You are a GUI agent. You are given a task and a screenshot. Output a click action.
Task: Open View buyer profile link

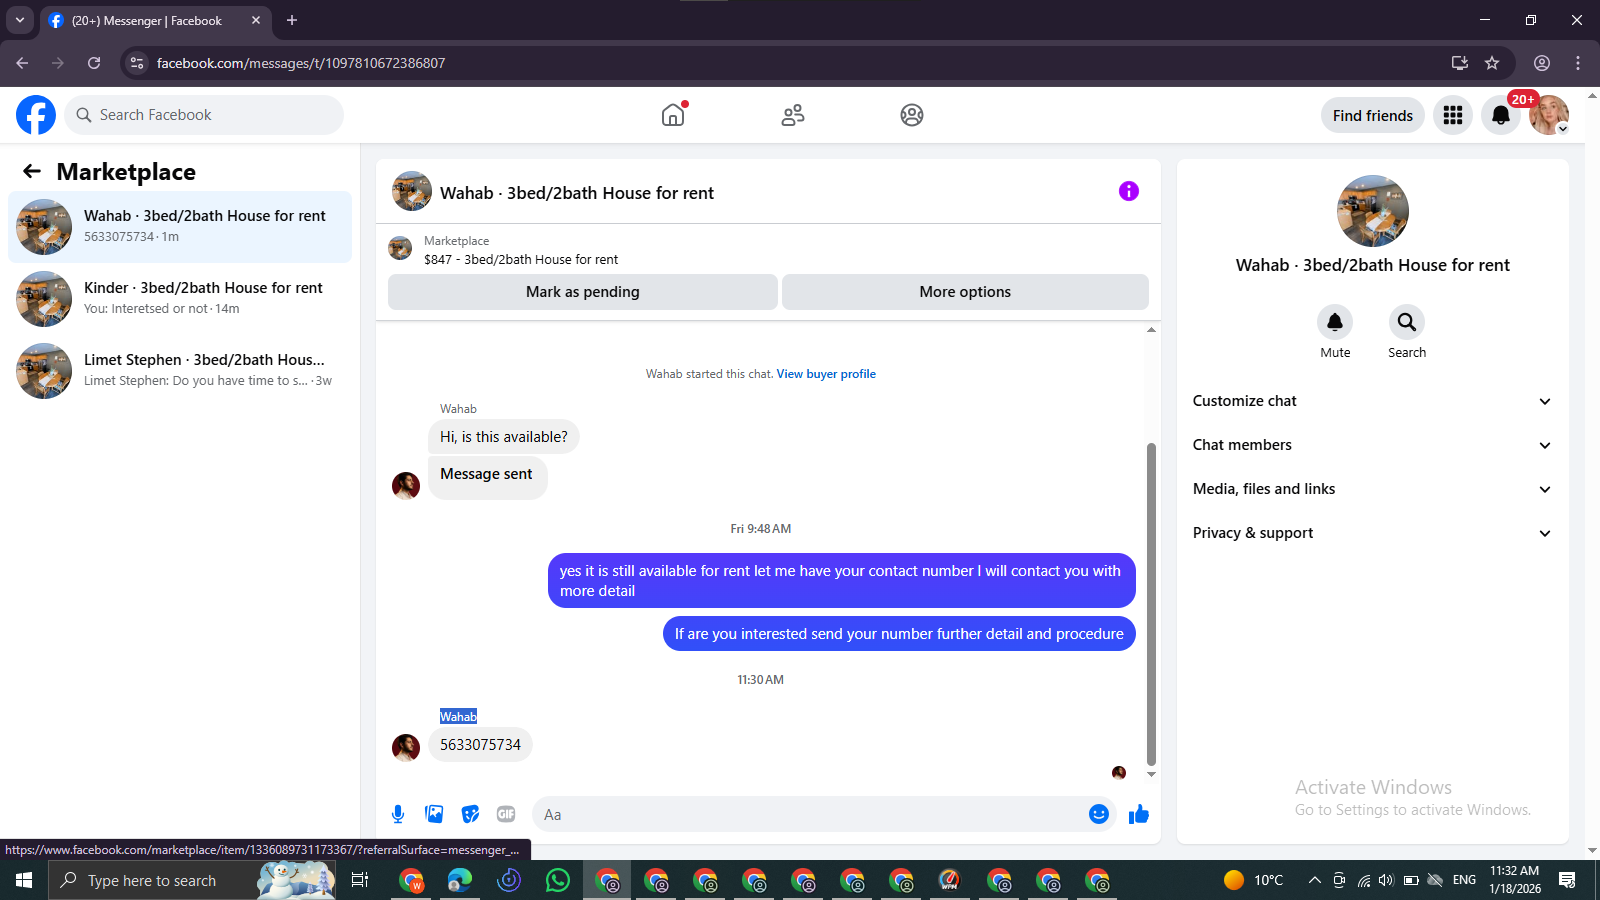826,374
